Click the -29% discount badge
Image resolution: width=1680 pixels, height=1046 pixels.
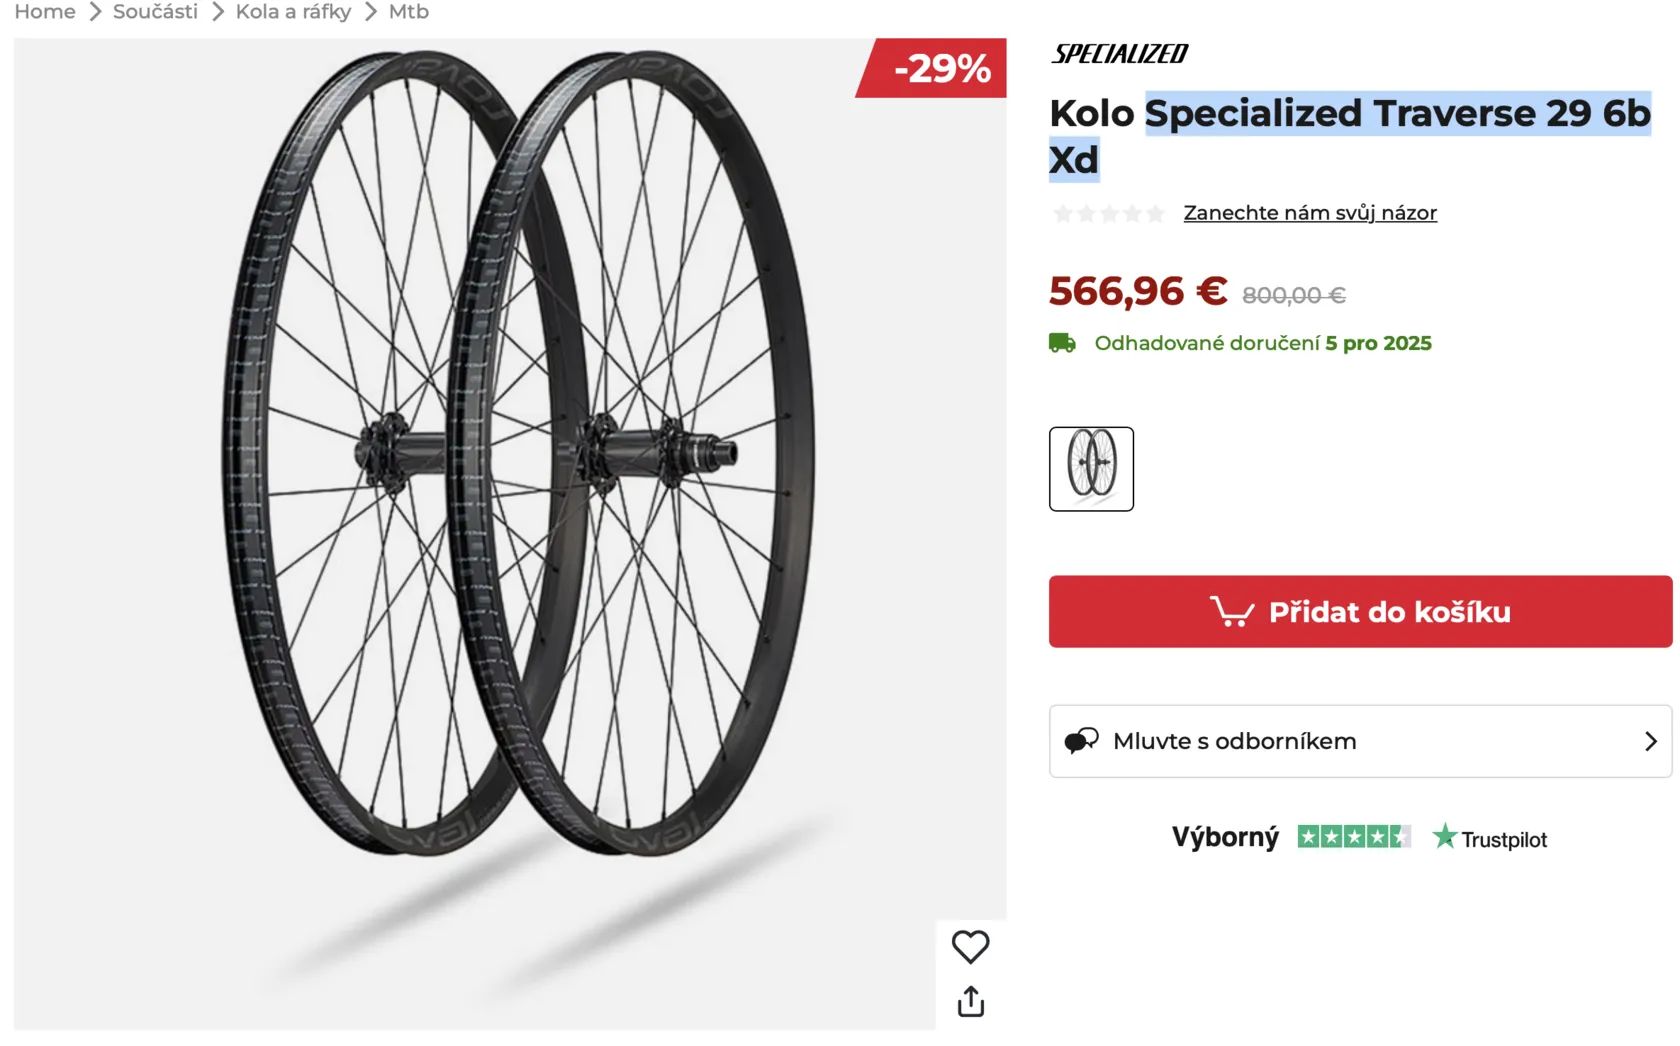pyautogui.click(x=940, y=68)
